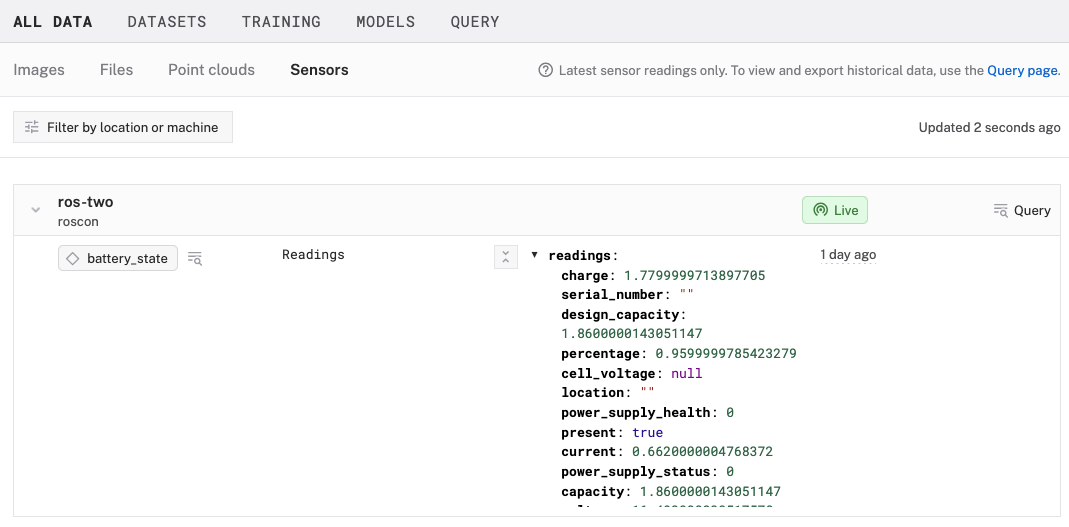This screenshot has height=527, width=1069.
Task: Open the TRAINING tab
Action: [281, 22]
